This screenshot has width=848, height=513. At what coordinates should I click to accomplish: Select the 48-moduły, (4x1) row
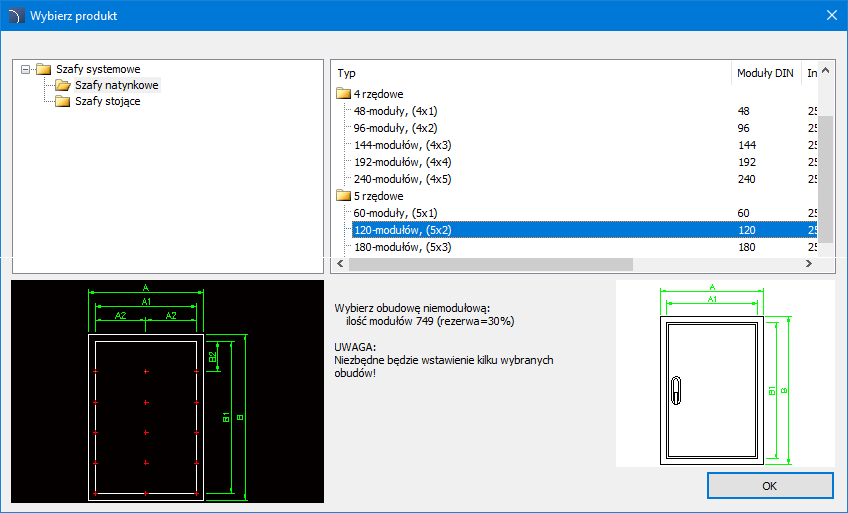[395, 111]
